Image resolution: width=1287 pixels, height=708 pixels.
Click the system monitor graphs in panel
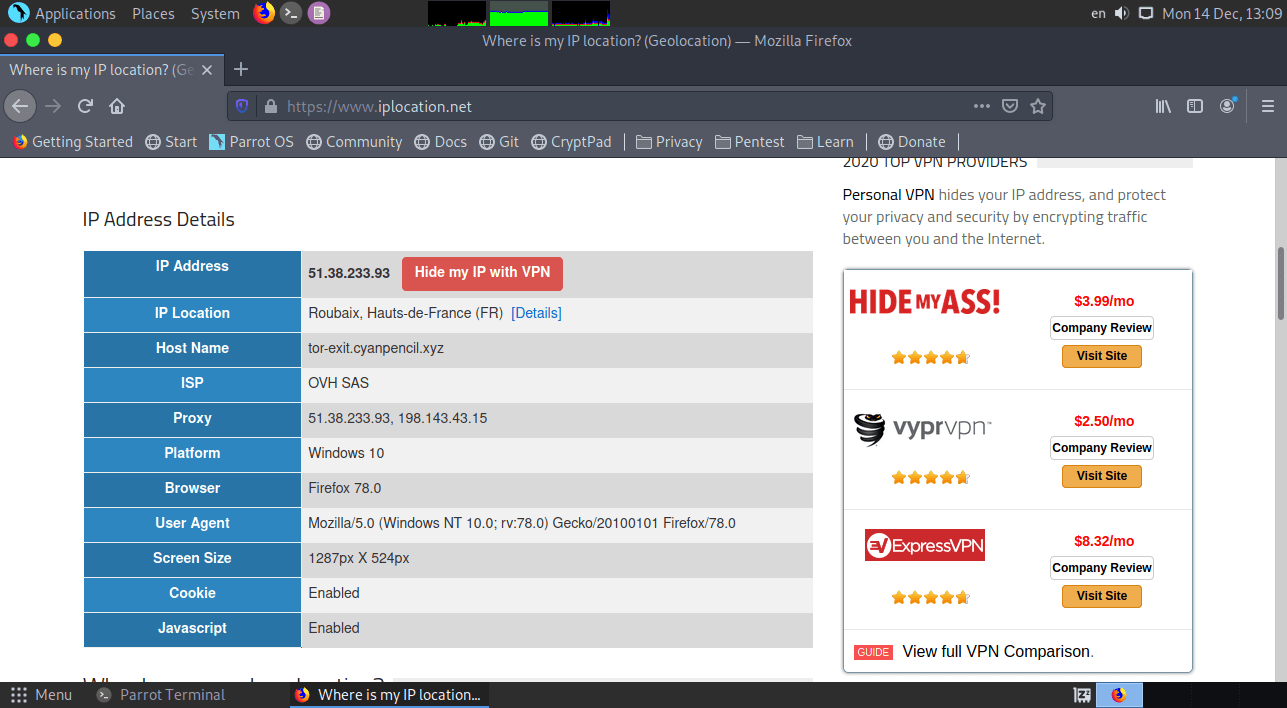pos(519,13)
